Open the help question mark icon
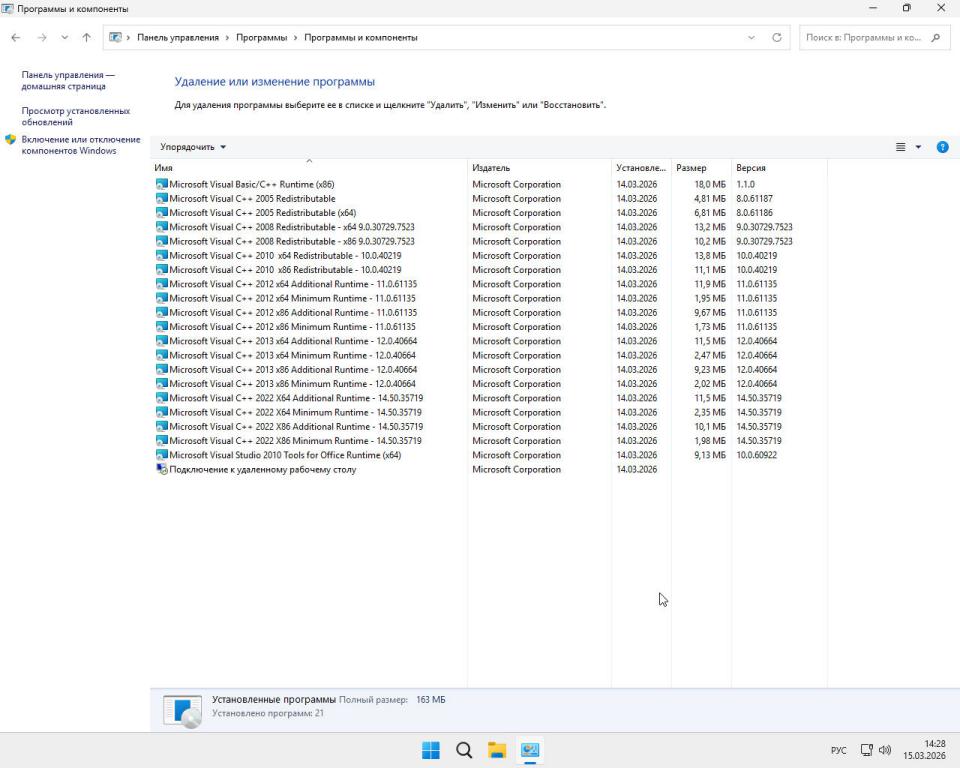This screenshot has width=960, height=768. pyautogui.click(x=942, y=147)
